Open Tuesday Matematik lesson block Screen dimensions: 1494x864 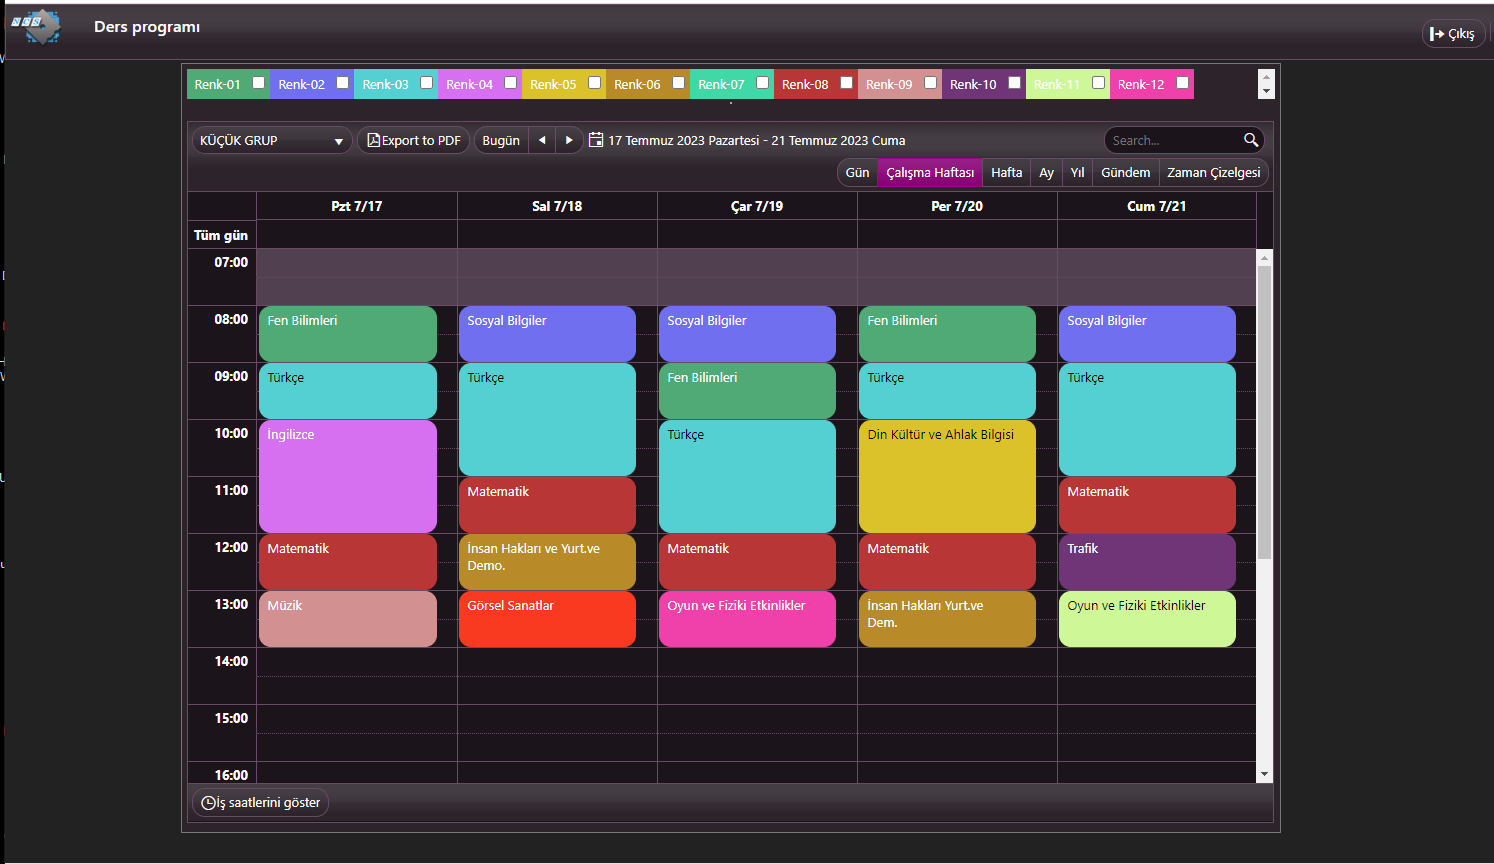tap(547, 505)
